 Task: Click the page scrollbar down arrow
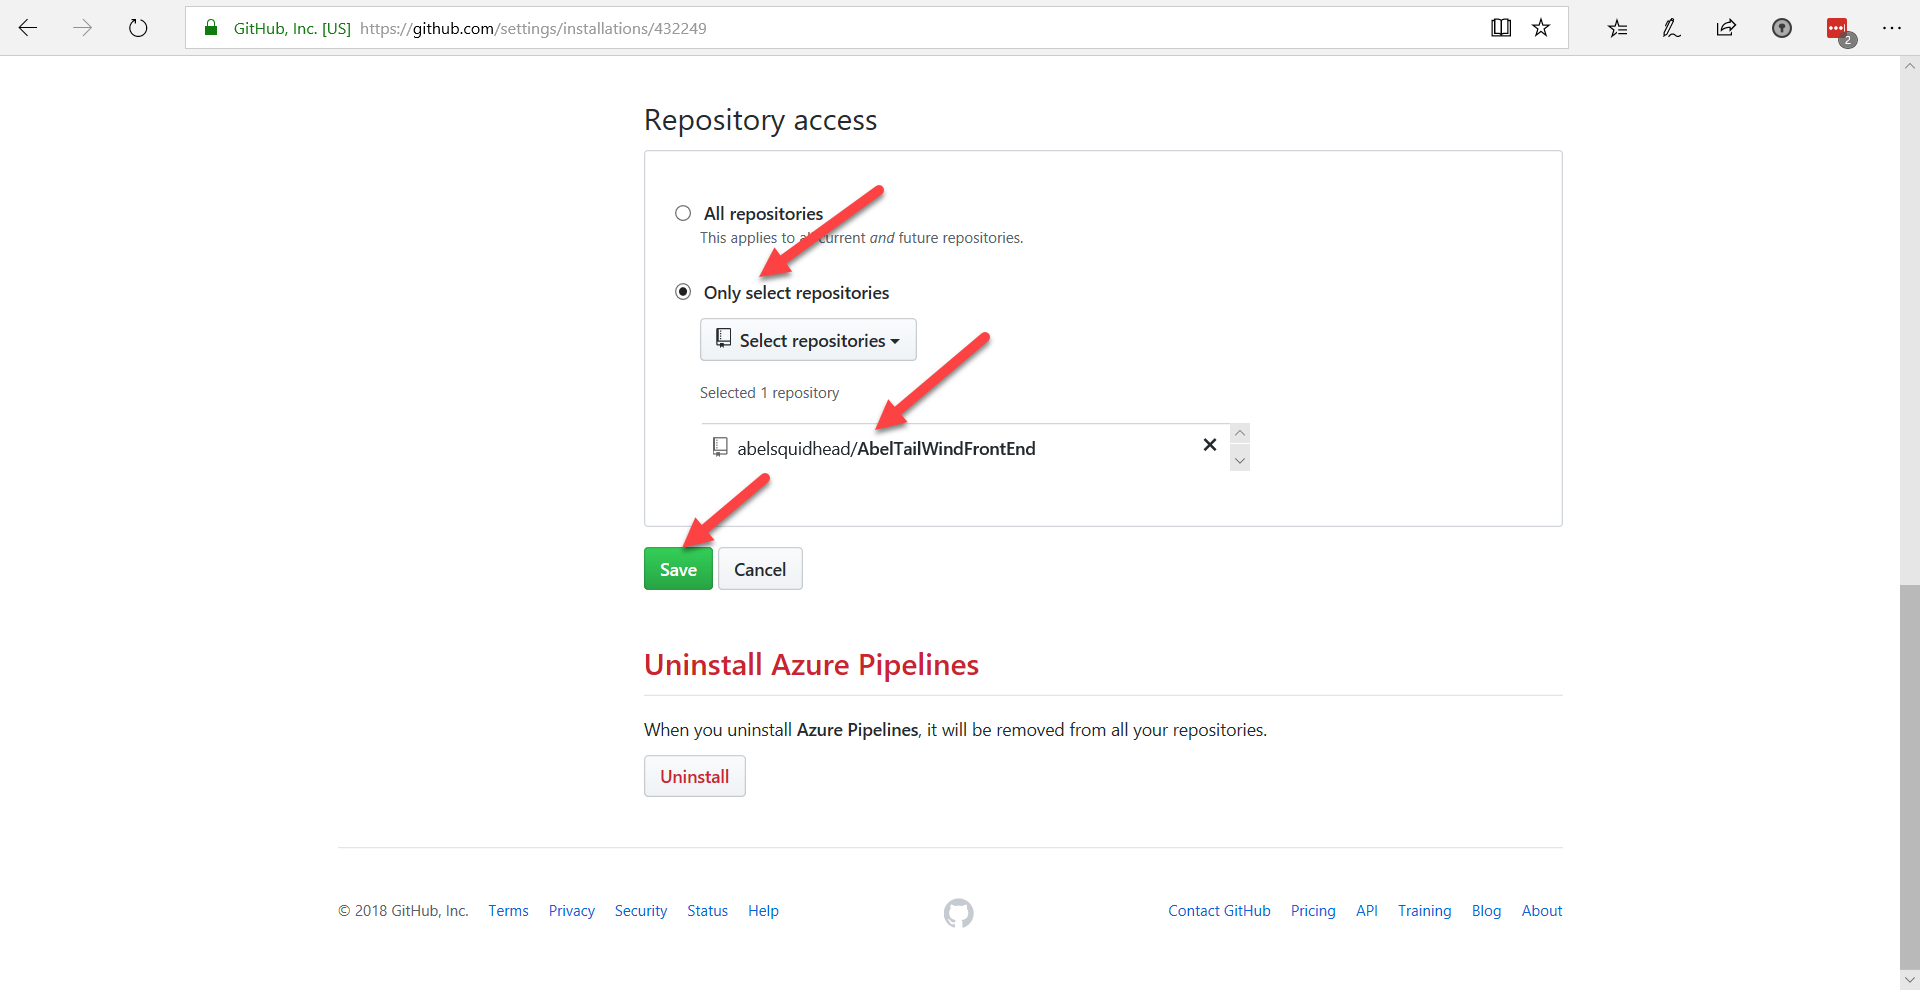pos(1910,980)
